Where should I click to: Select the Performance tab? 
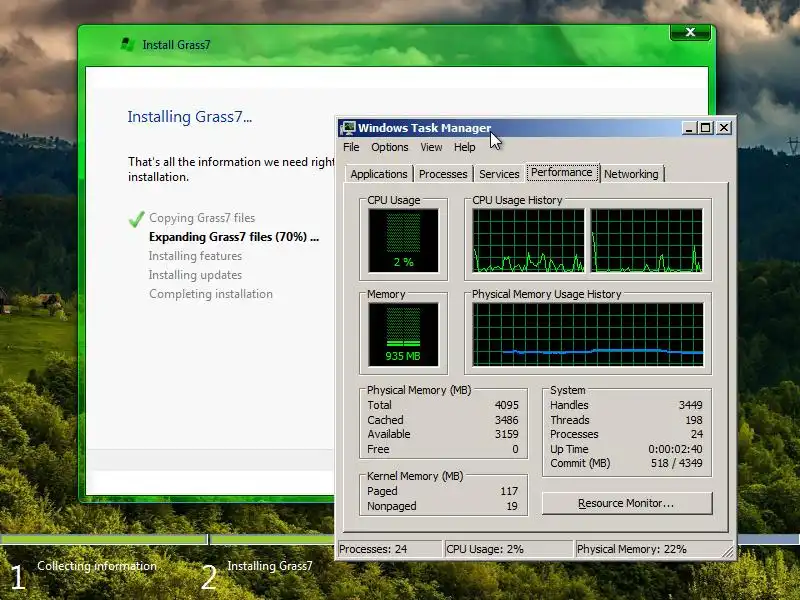(562, 172)
